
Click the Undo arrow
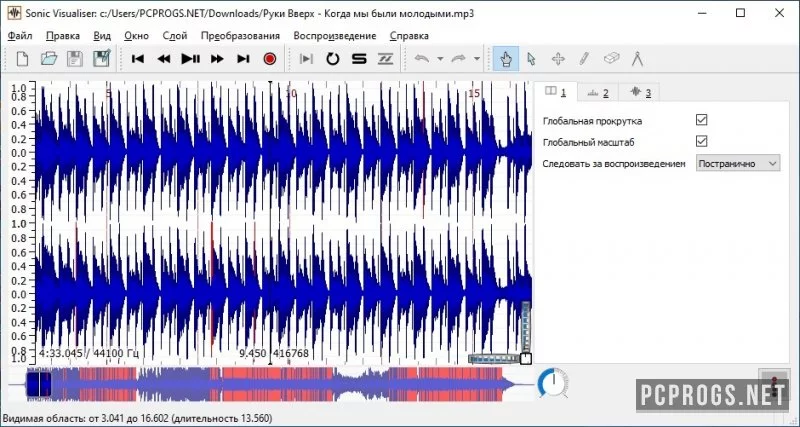coord(421,59)
